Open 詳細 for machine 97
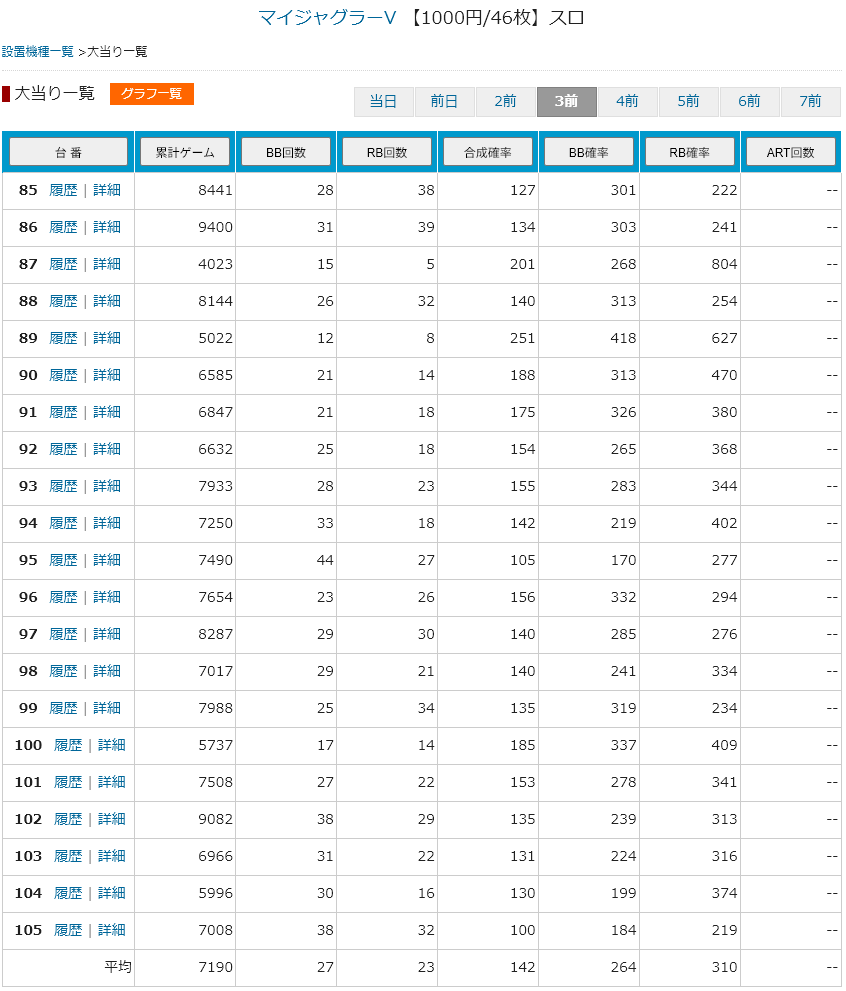The height and width of the screenshot is (991, 846). (x=107, y=634)
